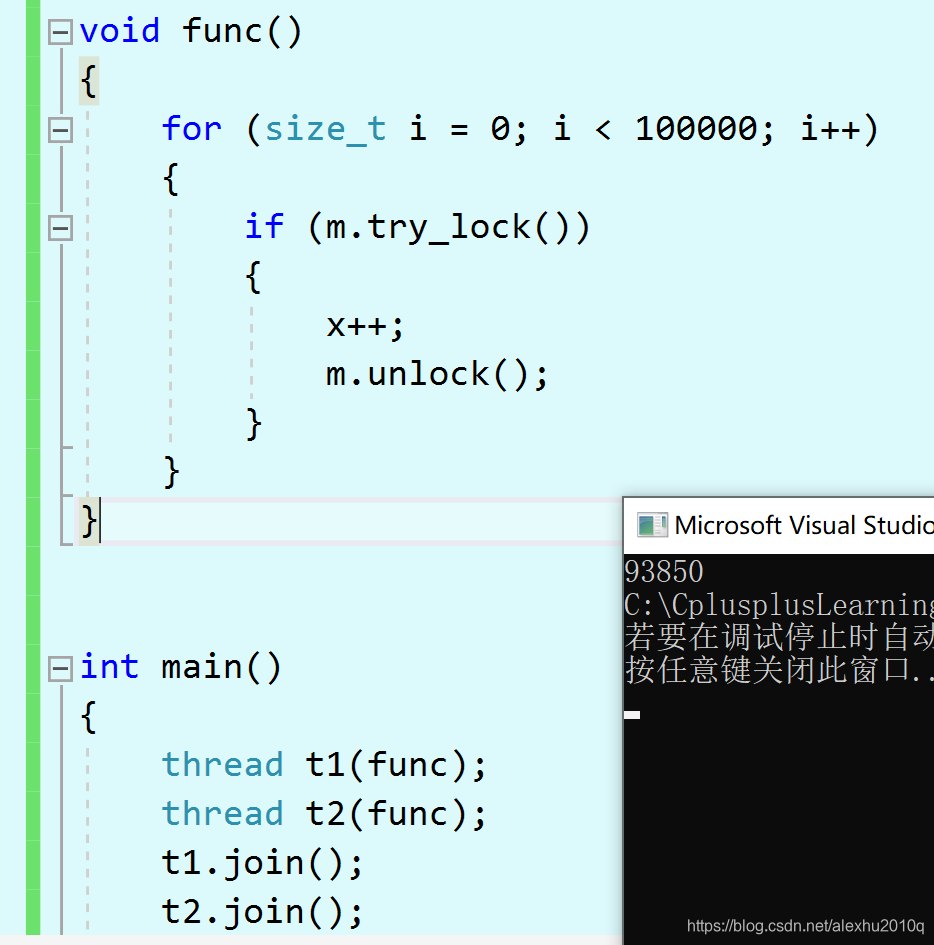Click the 'for' keyword in the code
Screen dimensions: 934x945
point(192,129)
